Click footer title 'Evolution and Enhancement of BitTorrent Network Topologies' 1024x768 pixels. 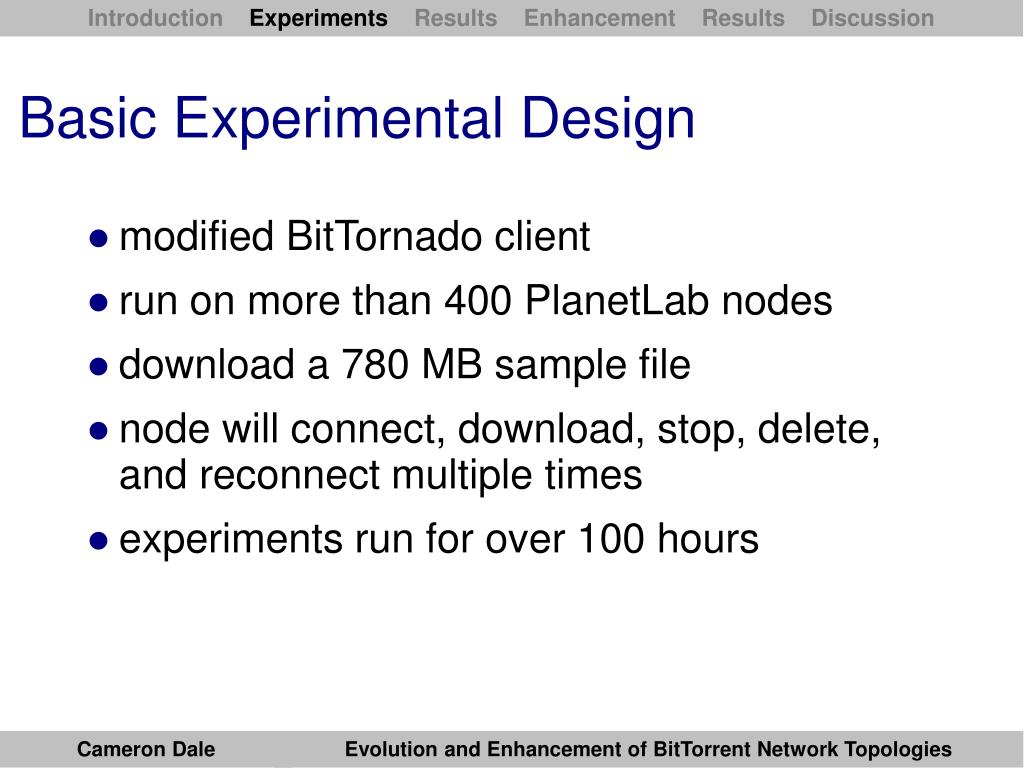point(648,749)
